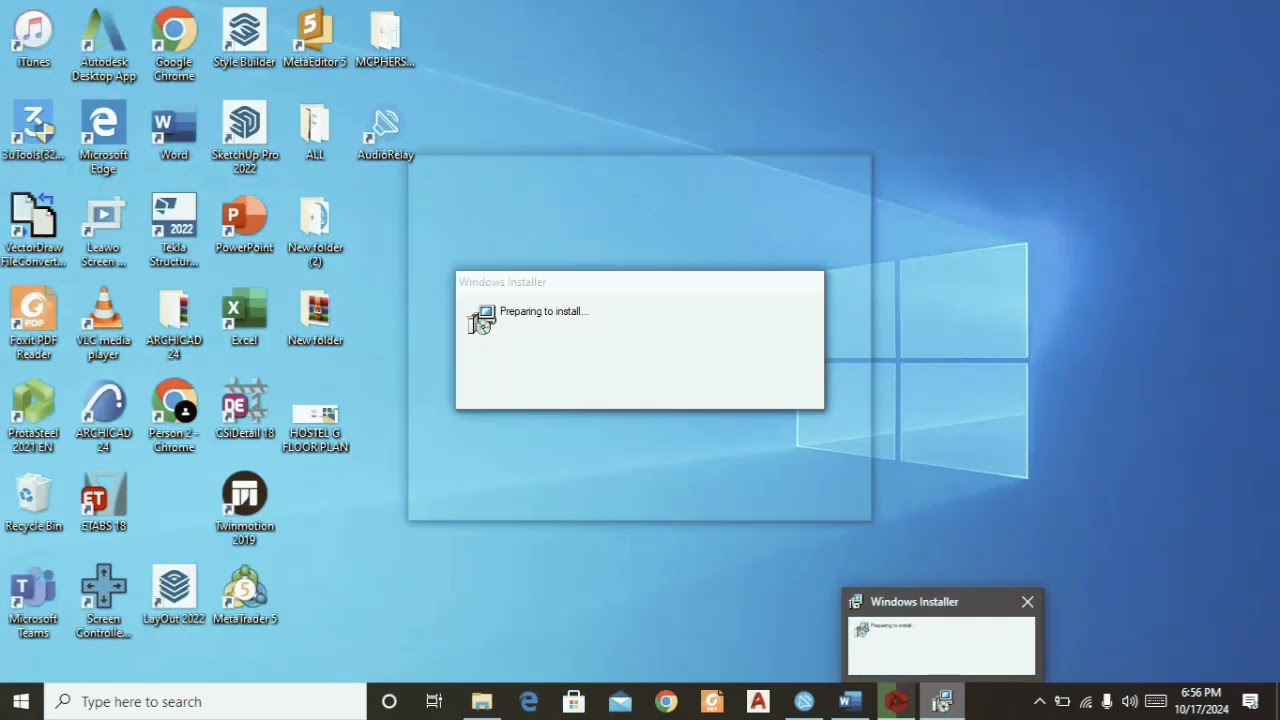Select Twinmotion 2019 desktop icon
Image resolution: width=1280 pixels, height=720 pixels.
[x=244, y=510]
